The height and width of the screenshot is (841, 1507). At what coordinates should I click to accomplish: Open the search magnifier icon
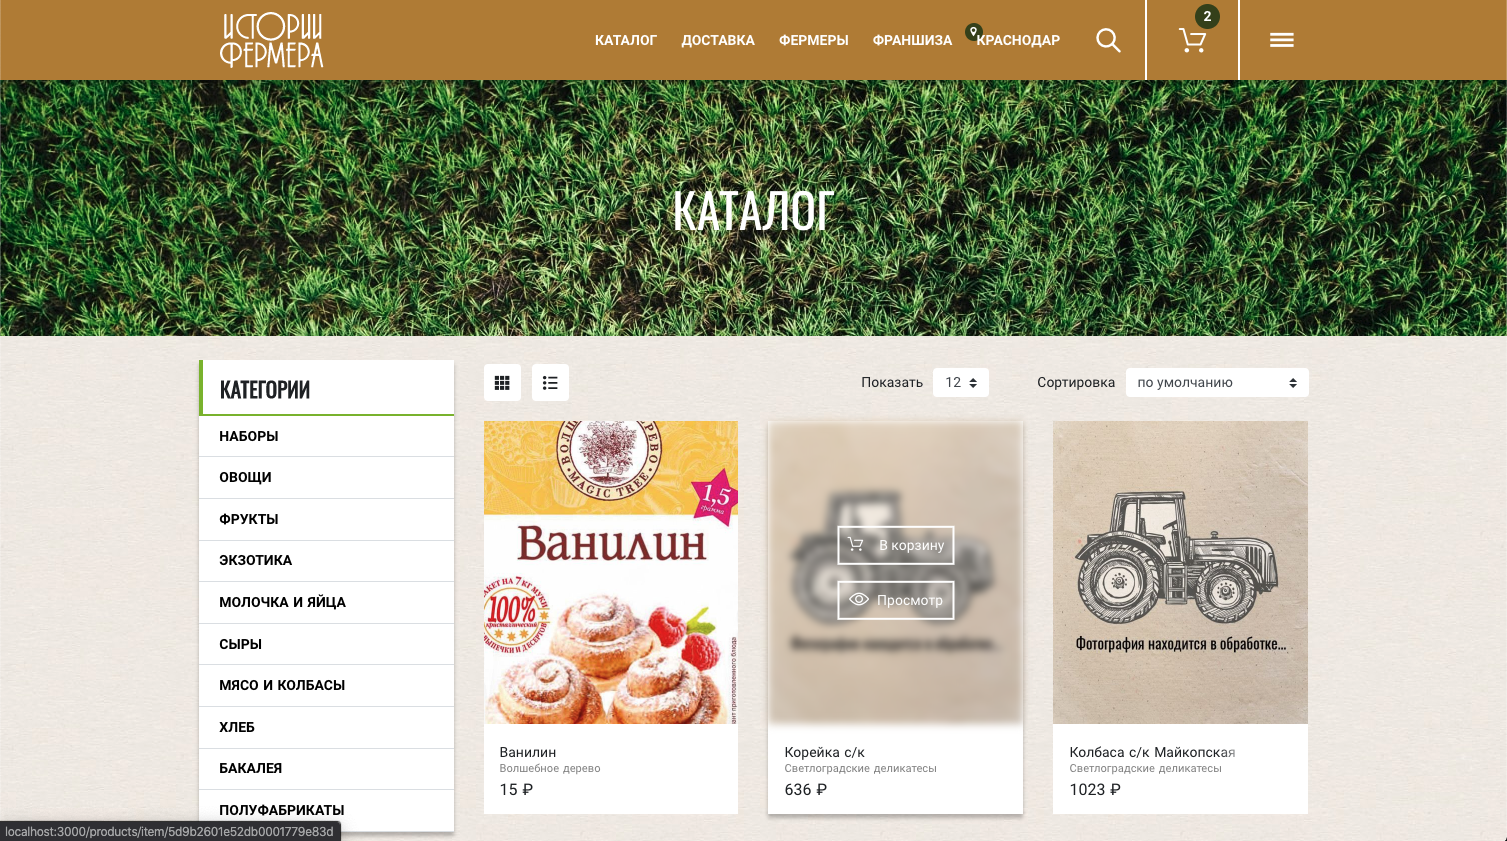1108,40
